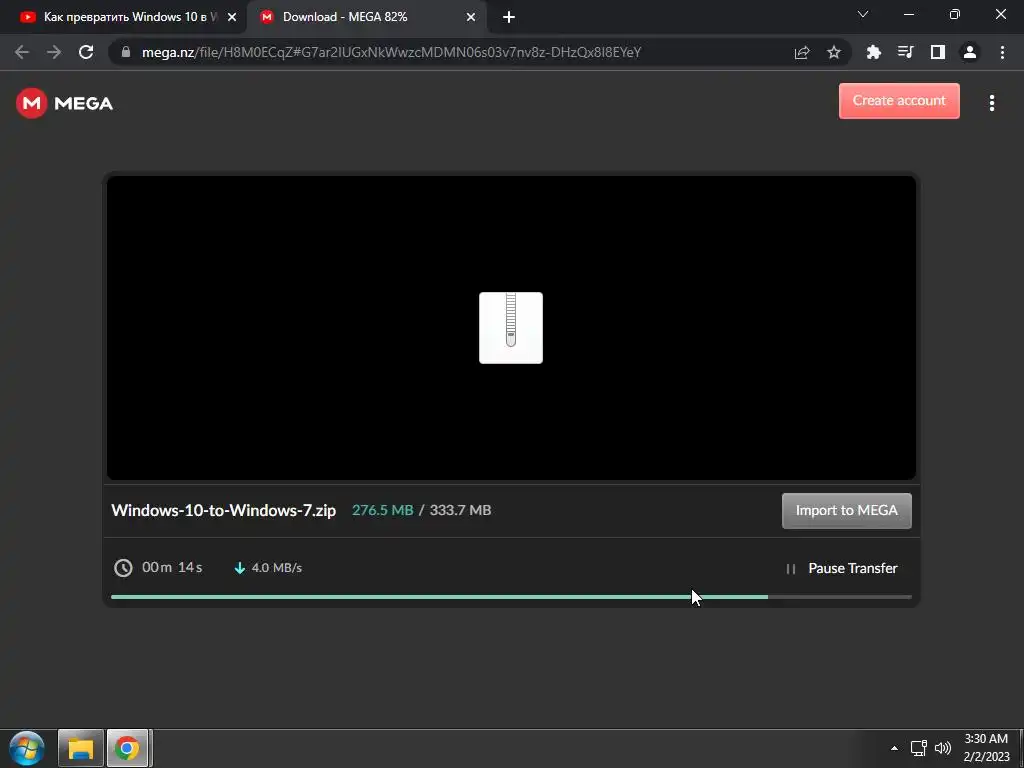Open the volume control tray icon

pos(943,748)
